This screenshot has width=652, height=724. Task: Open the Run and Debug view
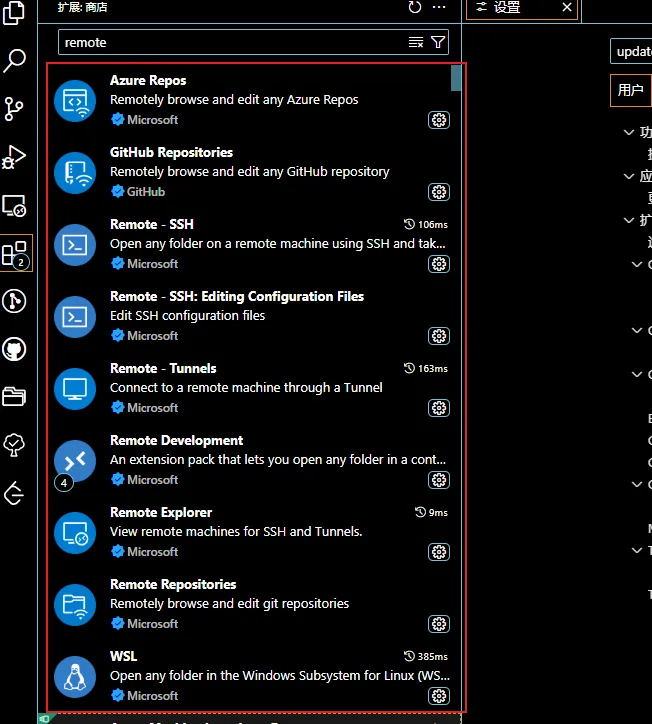tap(14, 157)
